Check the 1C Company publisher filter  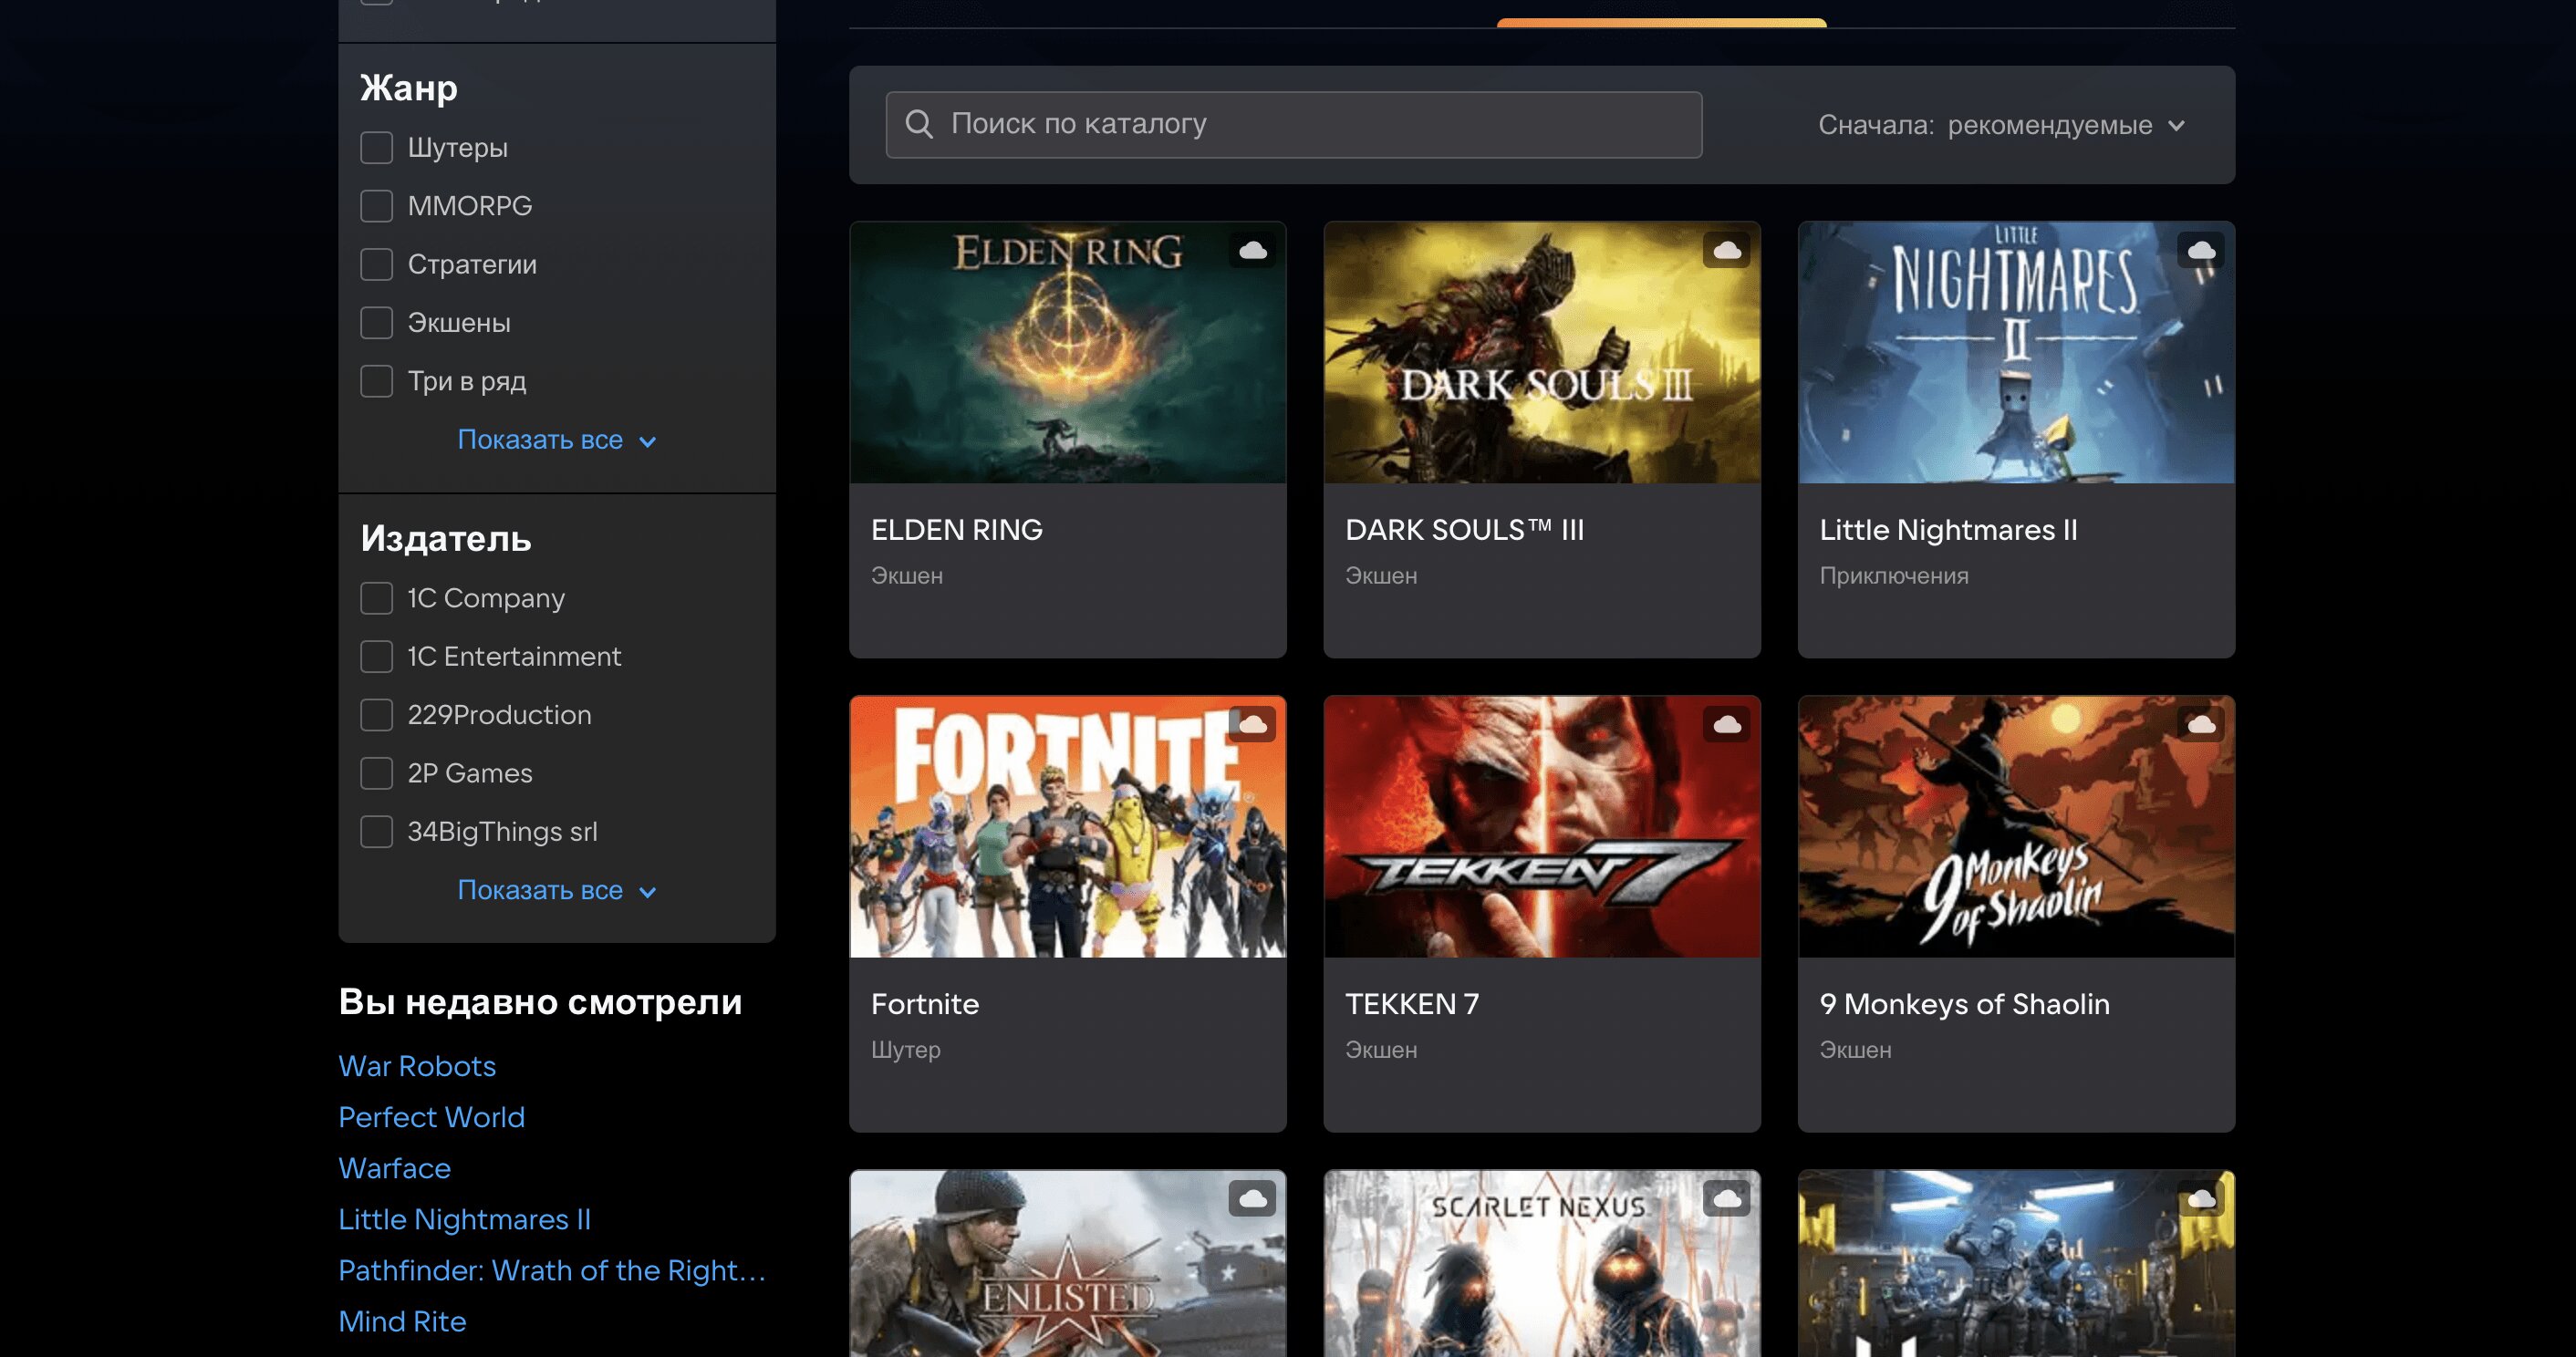375,597
